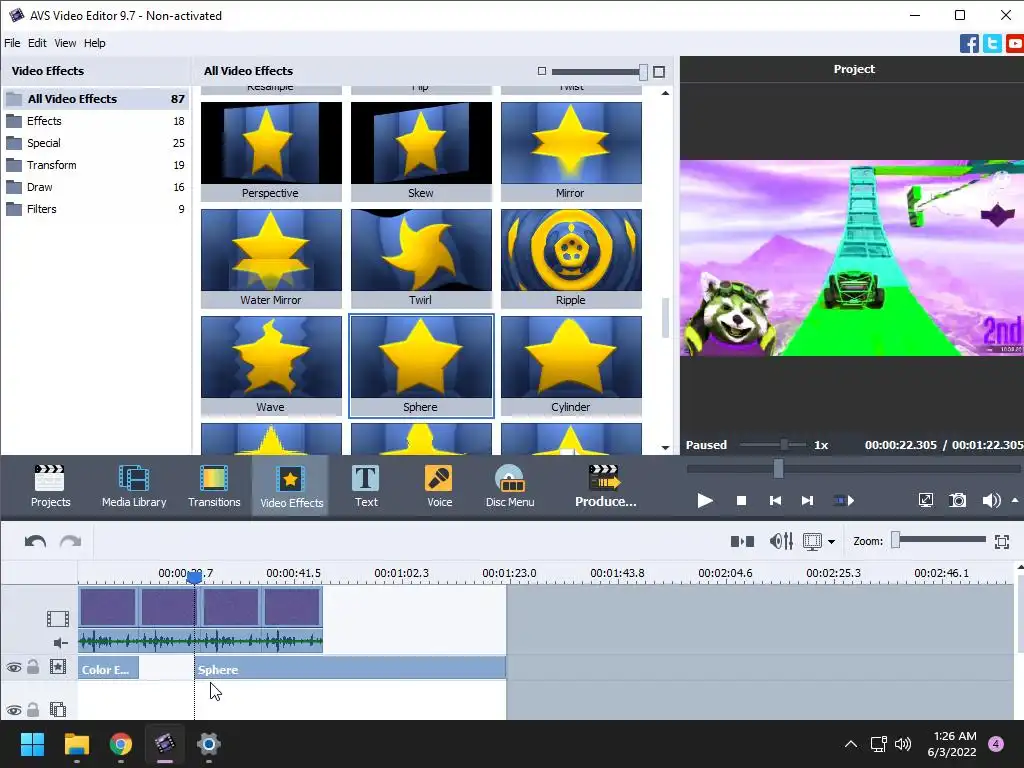The height and width of the screenshot is (768, 1024).
Task: Take a snapshot of the preview
Action: (957, 501)
